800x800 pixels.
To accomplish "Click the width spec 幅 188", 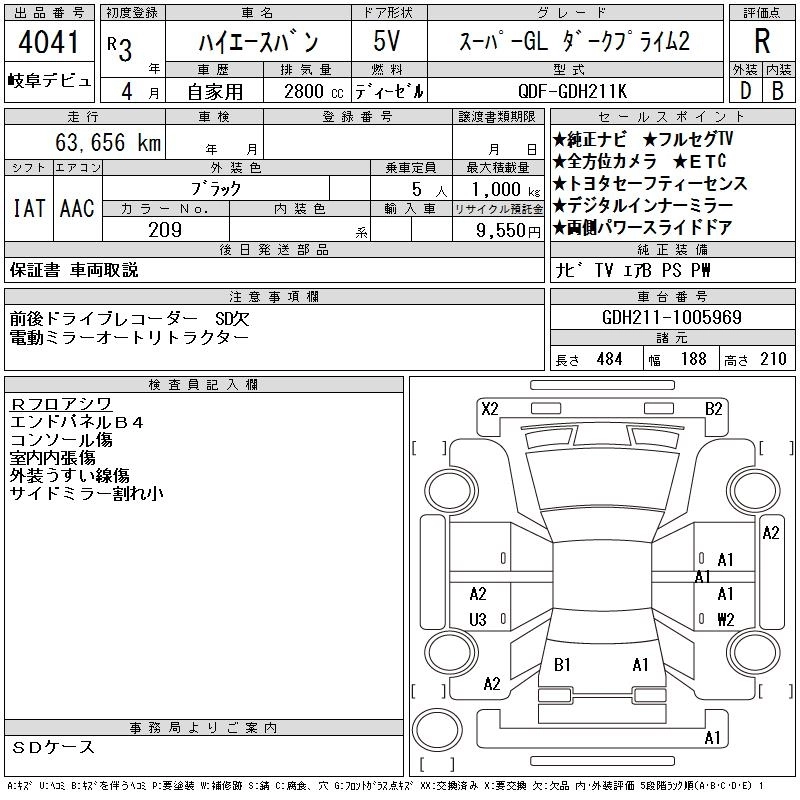I will pos(678,359).
